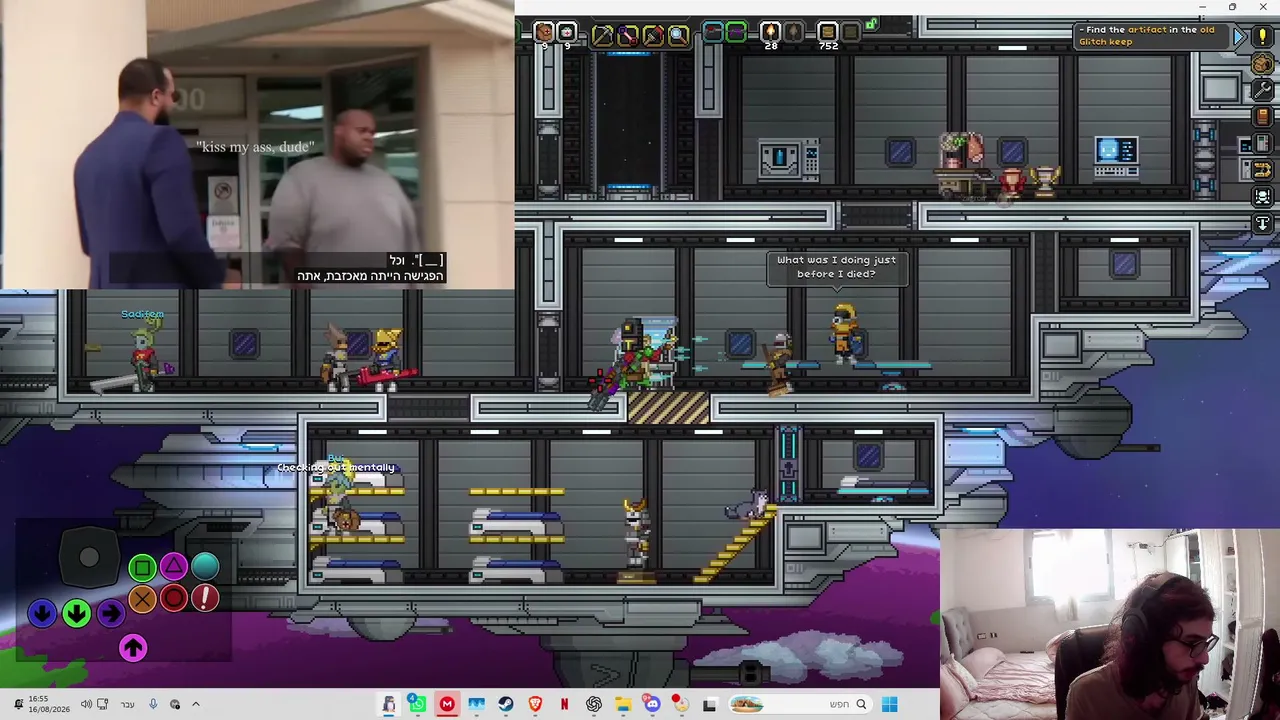Focus the taskbar search box
This screenshot has height=720, width=1280.
point(799,705)
